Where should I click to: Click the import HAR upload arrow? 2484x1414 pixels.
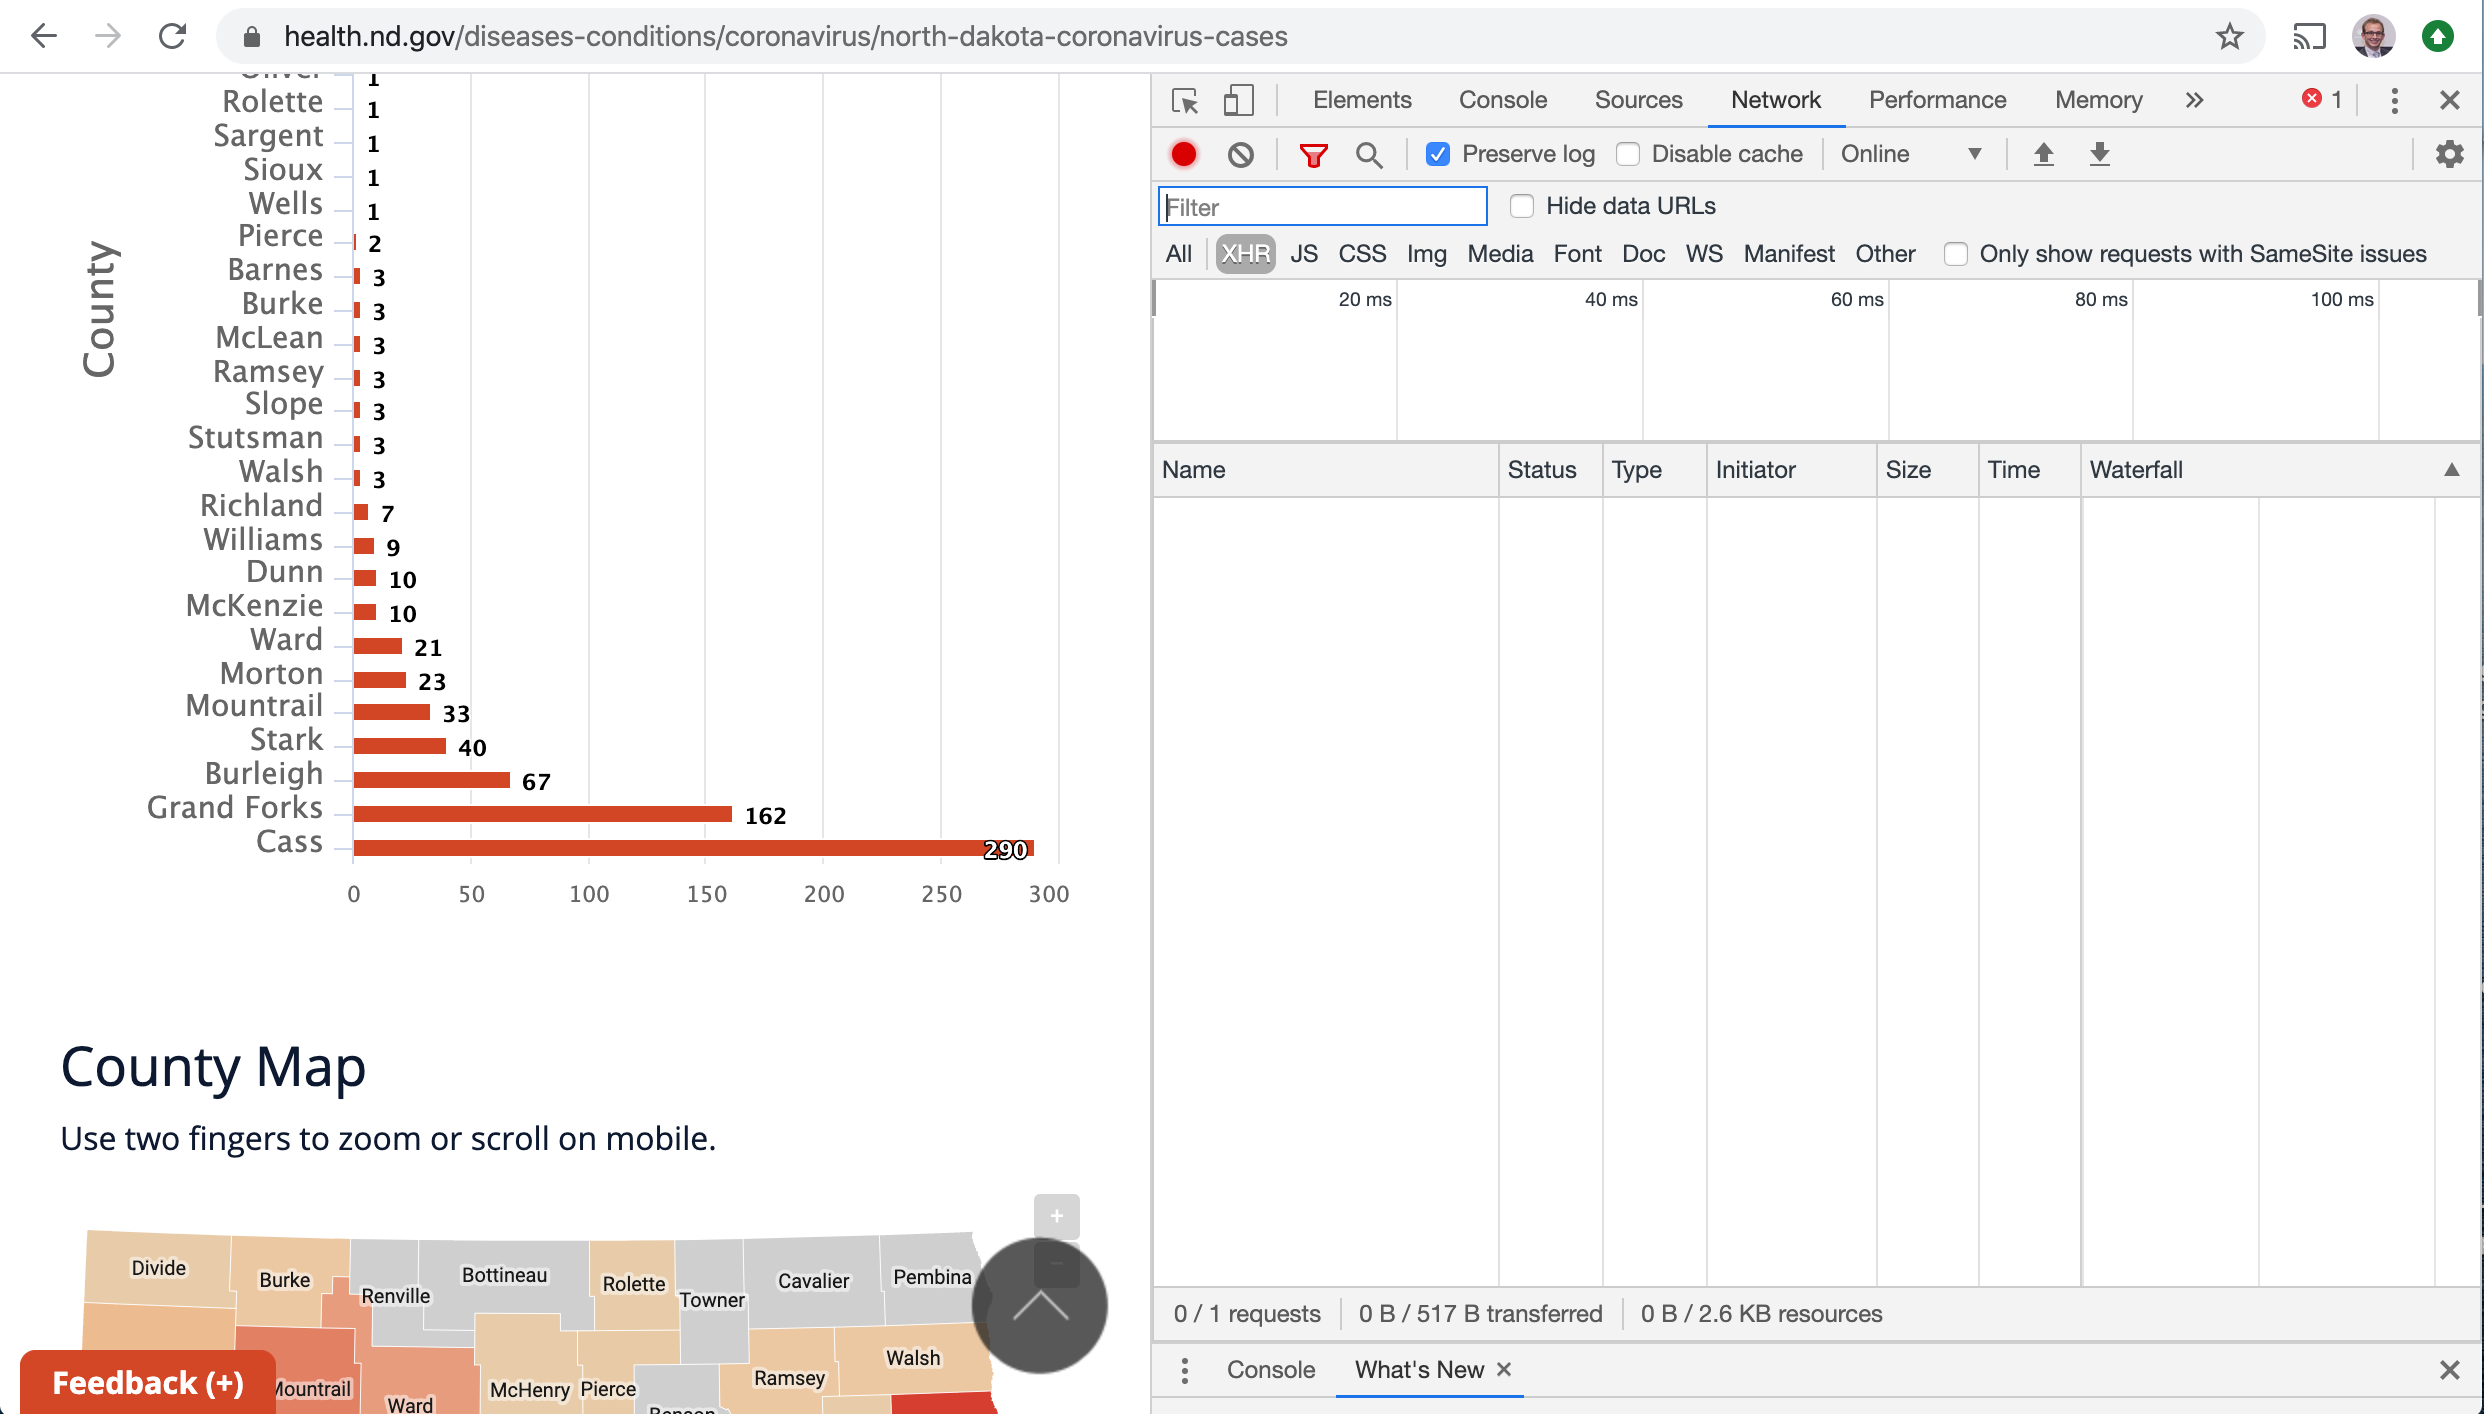2043,154
